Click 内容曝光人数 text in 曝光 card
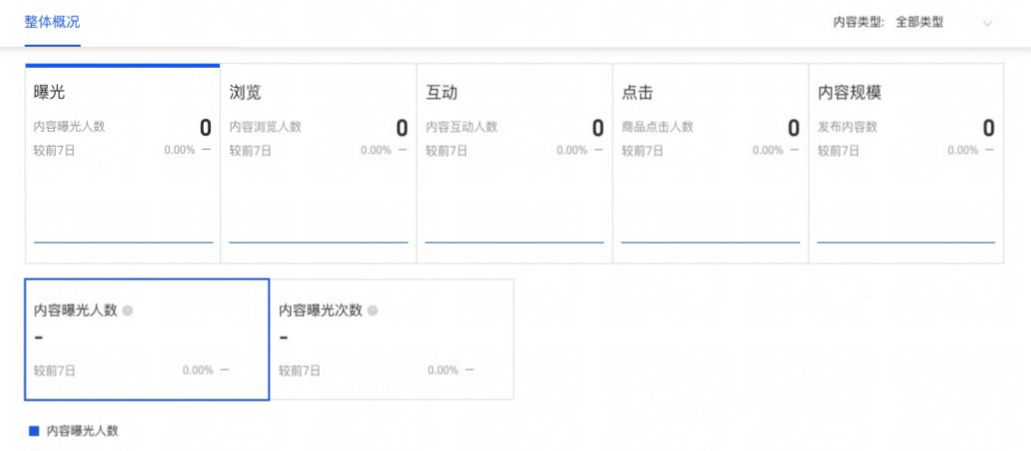 point(69,127)
